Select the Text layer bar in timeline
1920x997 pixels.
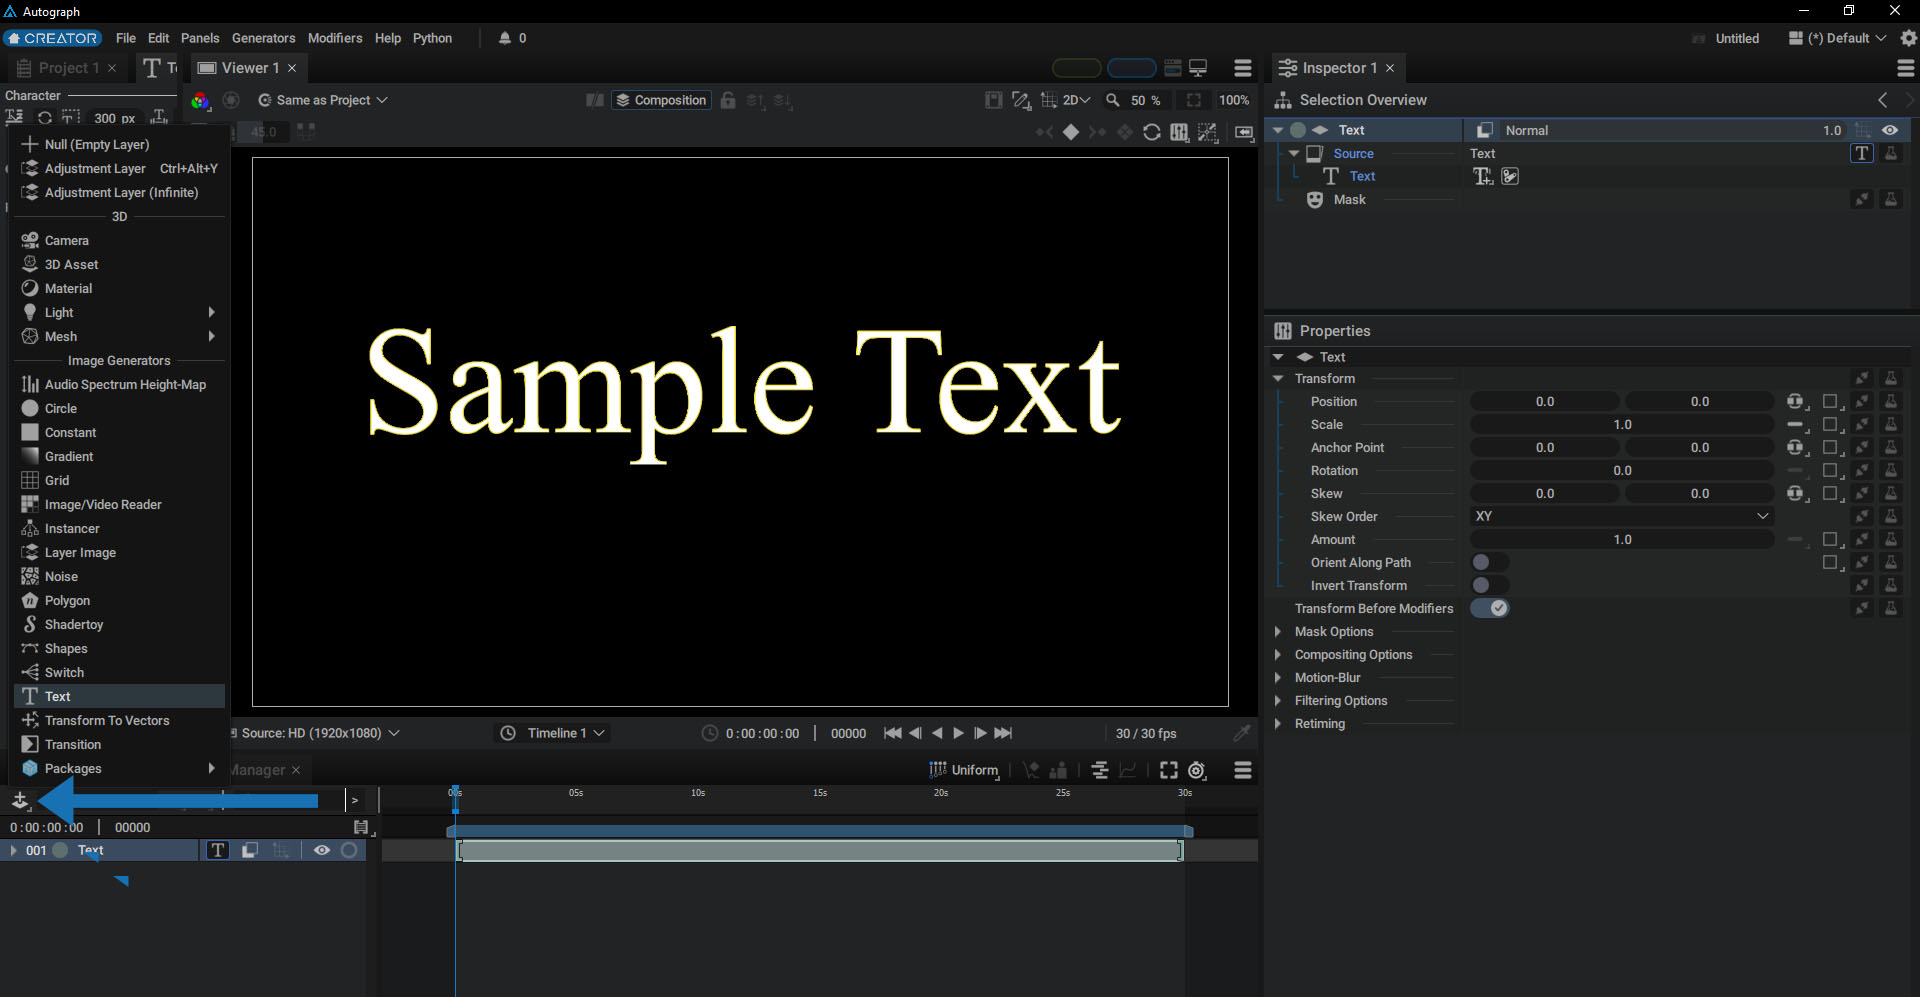(x=820, y=851)
